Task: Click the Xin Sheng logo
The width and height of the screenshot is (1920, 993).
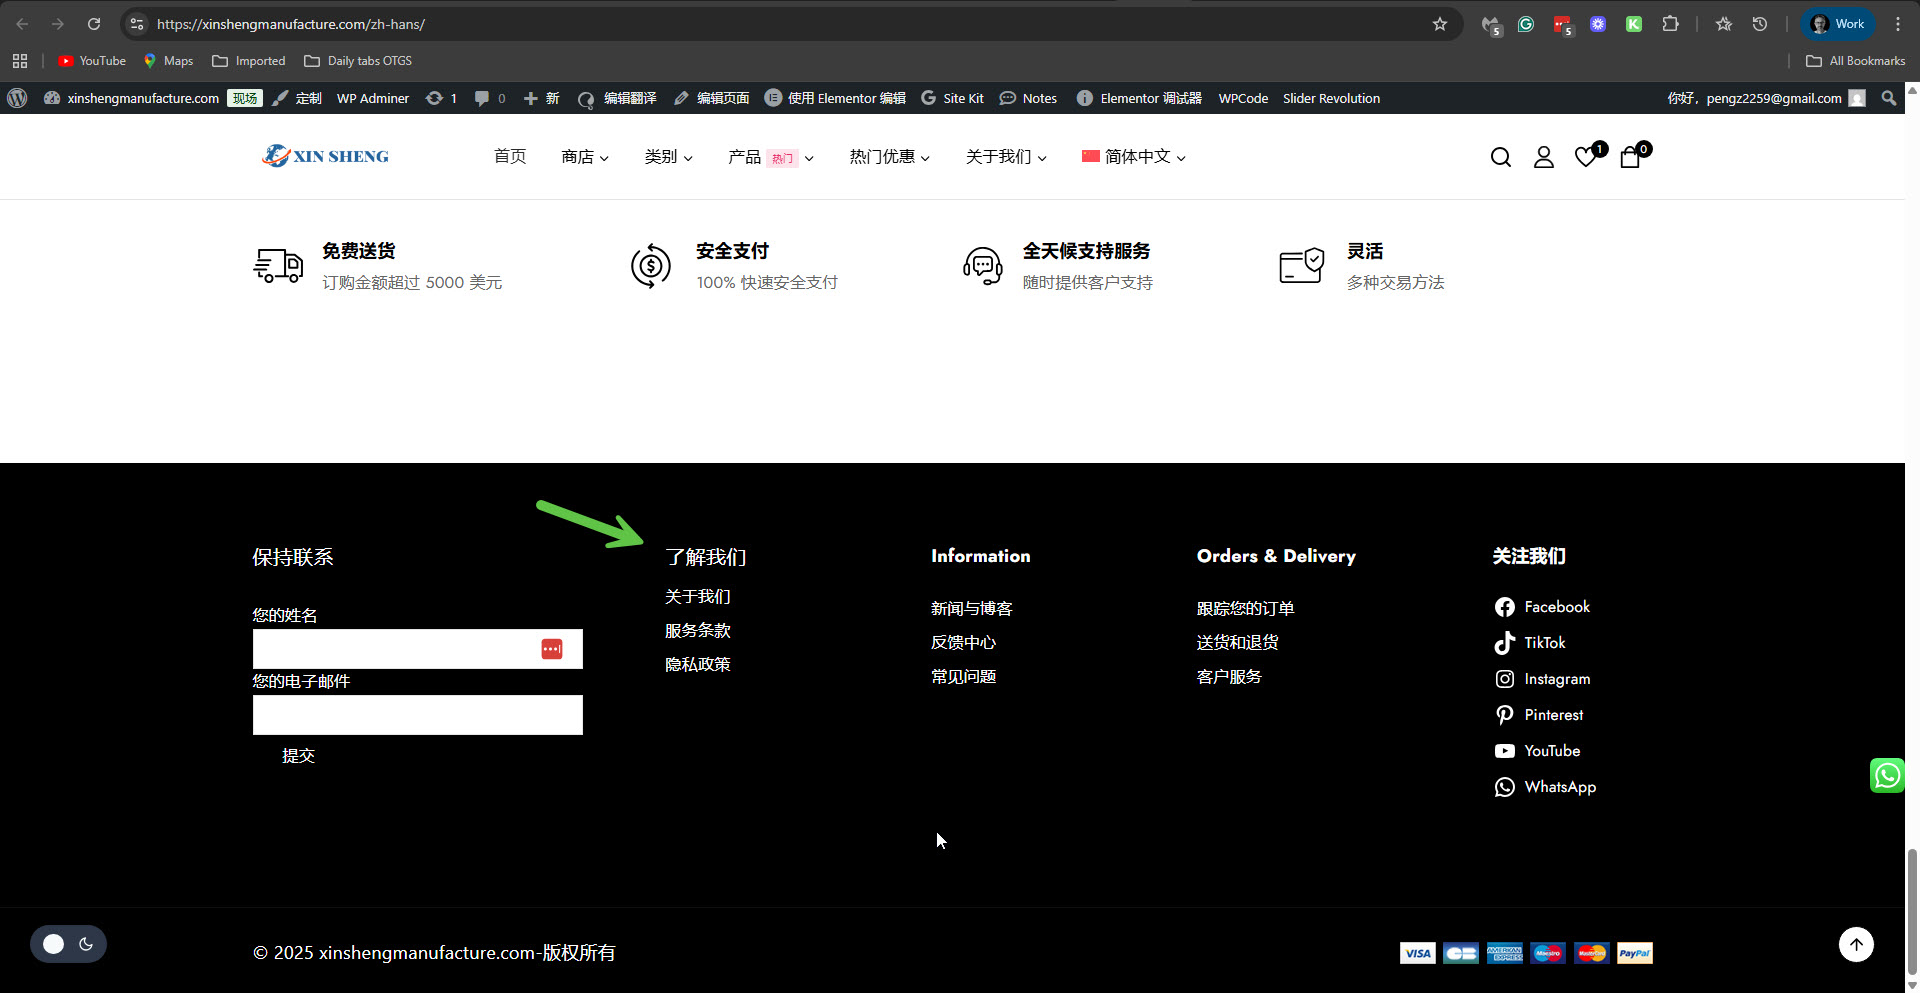Action: tap(325, 156)
